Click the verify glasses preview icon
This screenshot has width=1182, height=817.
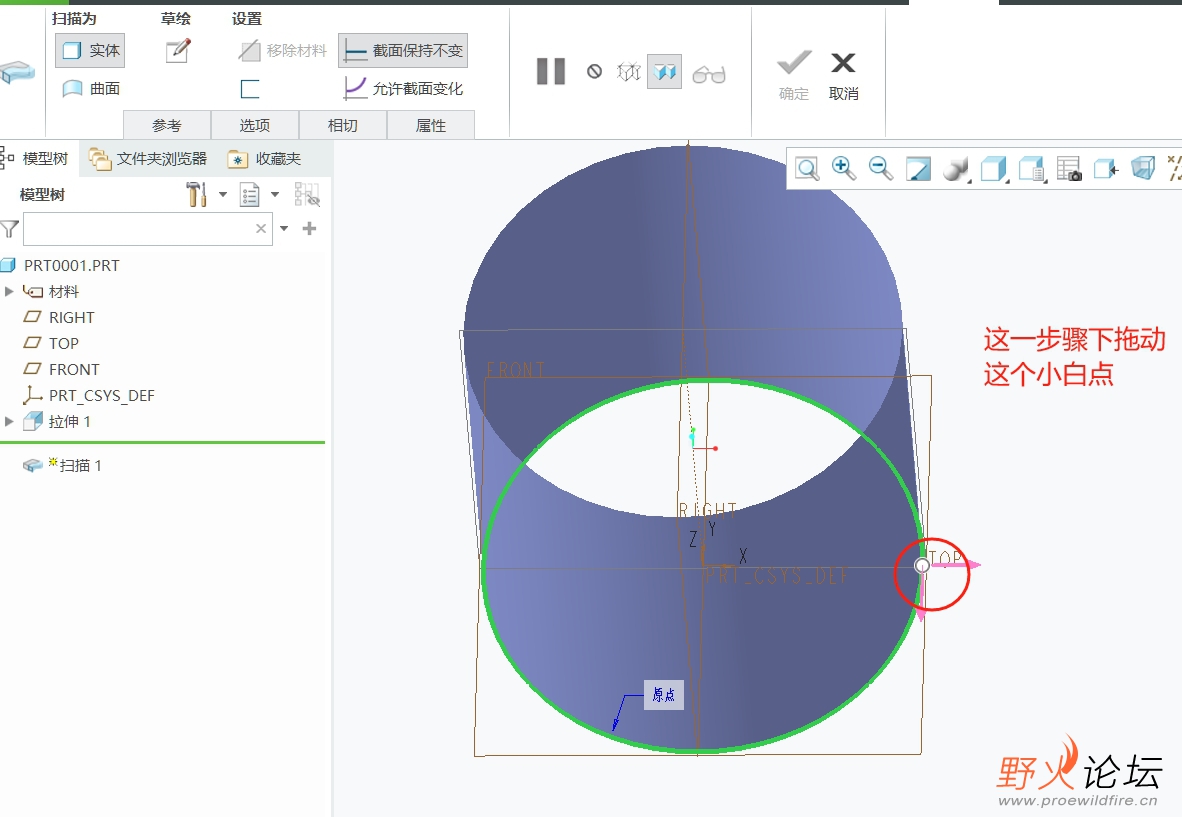tap(709, 73)
